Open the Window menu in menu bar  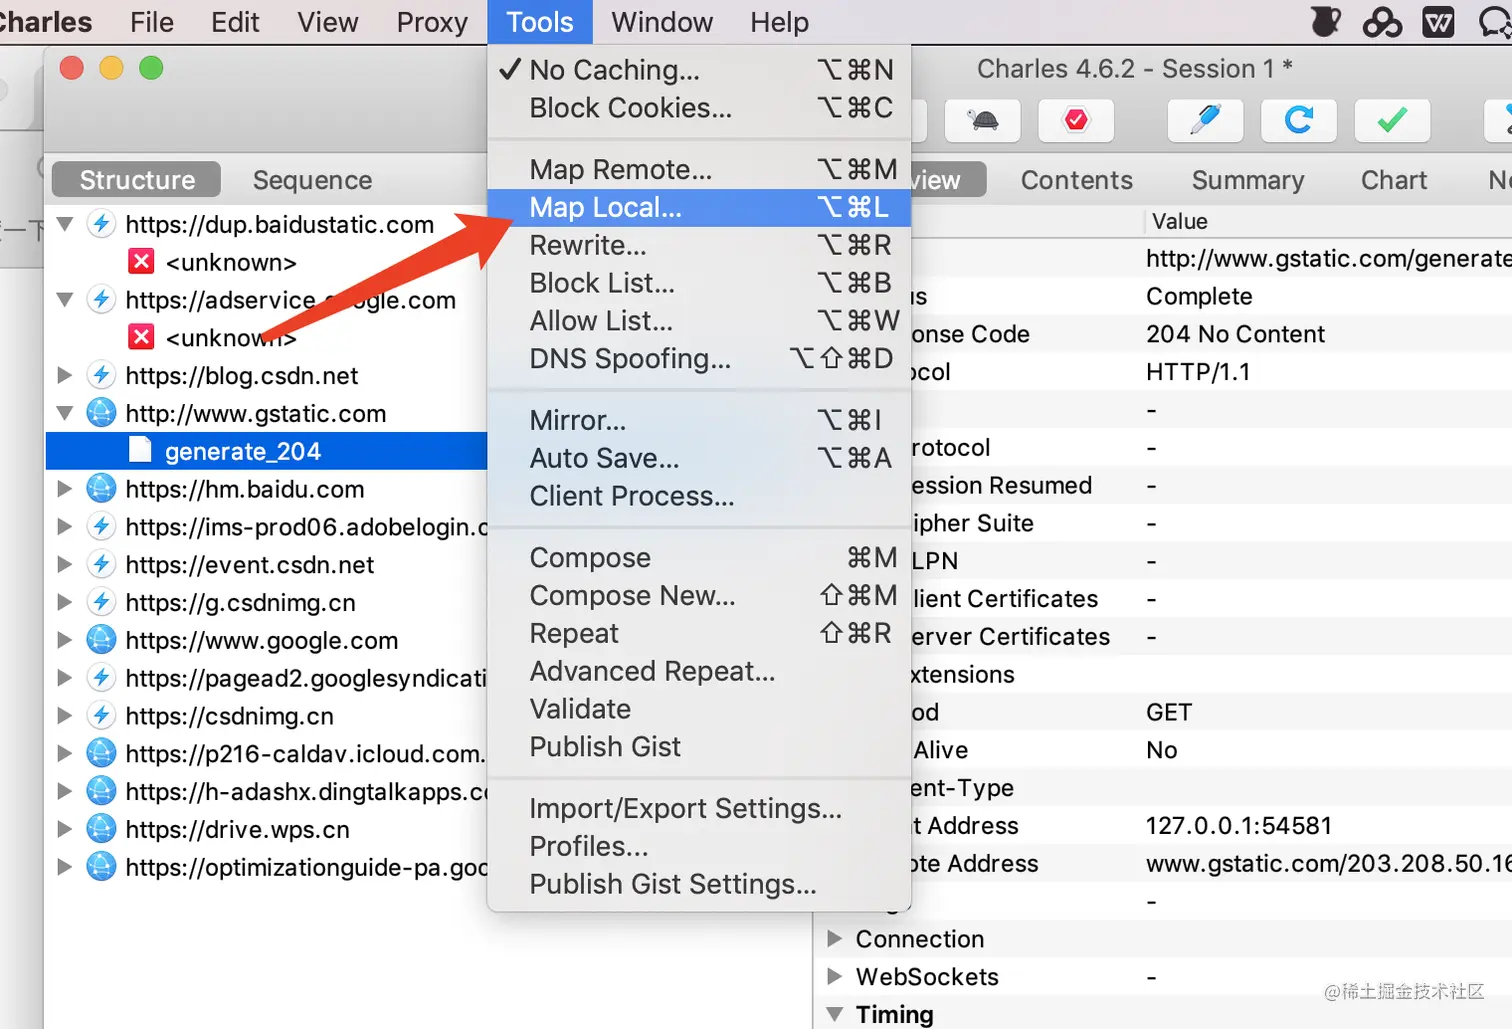tap(662, 22)
